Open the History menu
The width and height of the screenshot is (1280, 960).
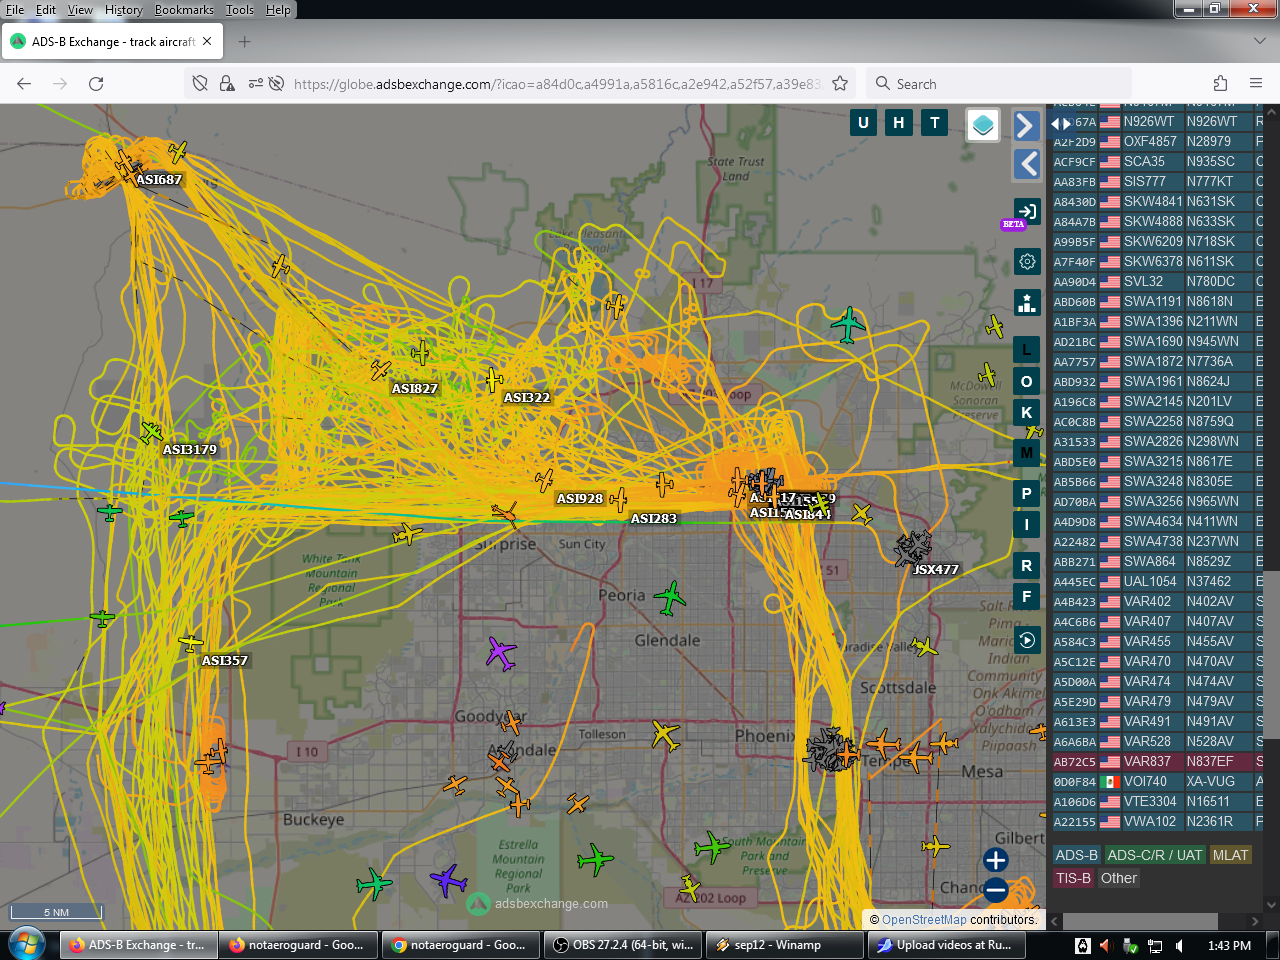point(123,10)
